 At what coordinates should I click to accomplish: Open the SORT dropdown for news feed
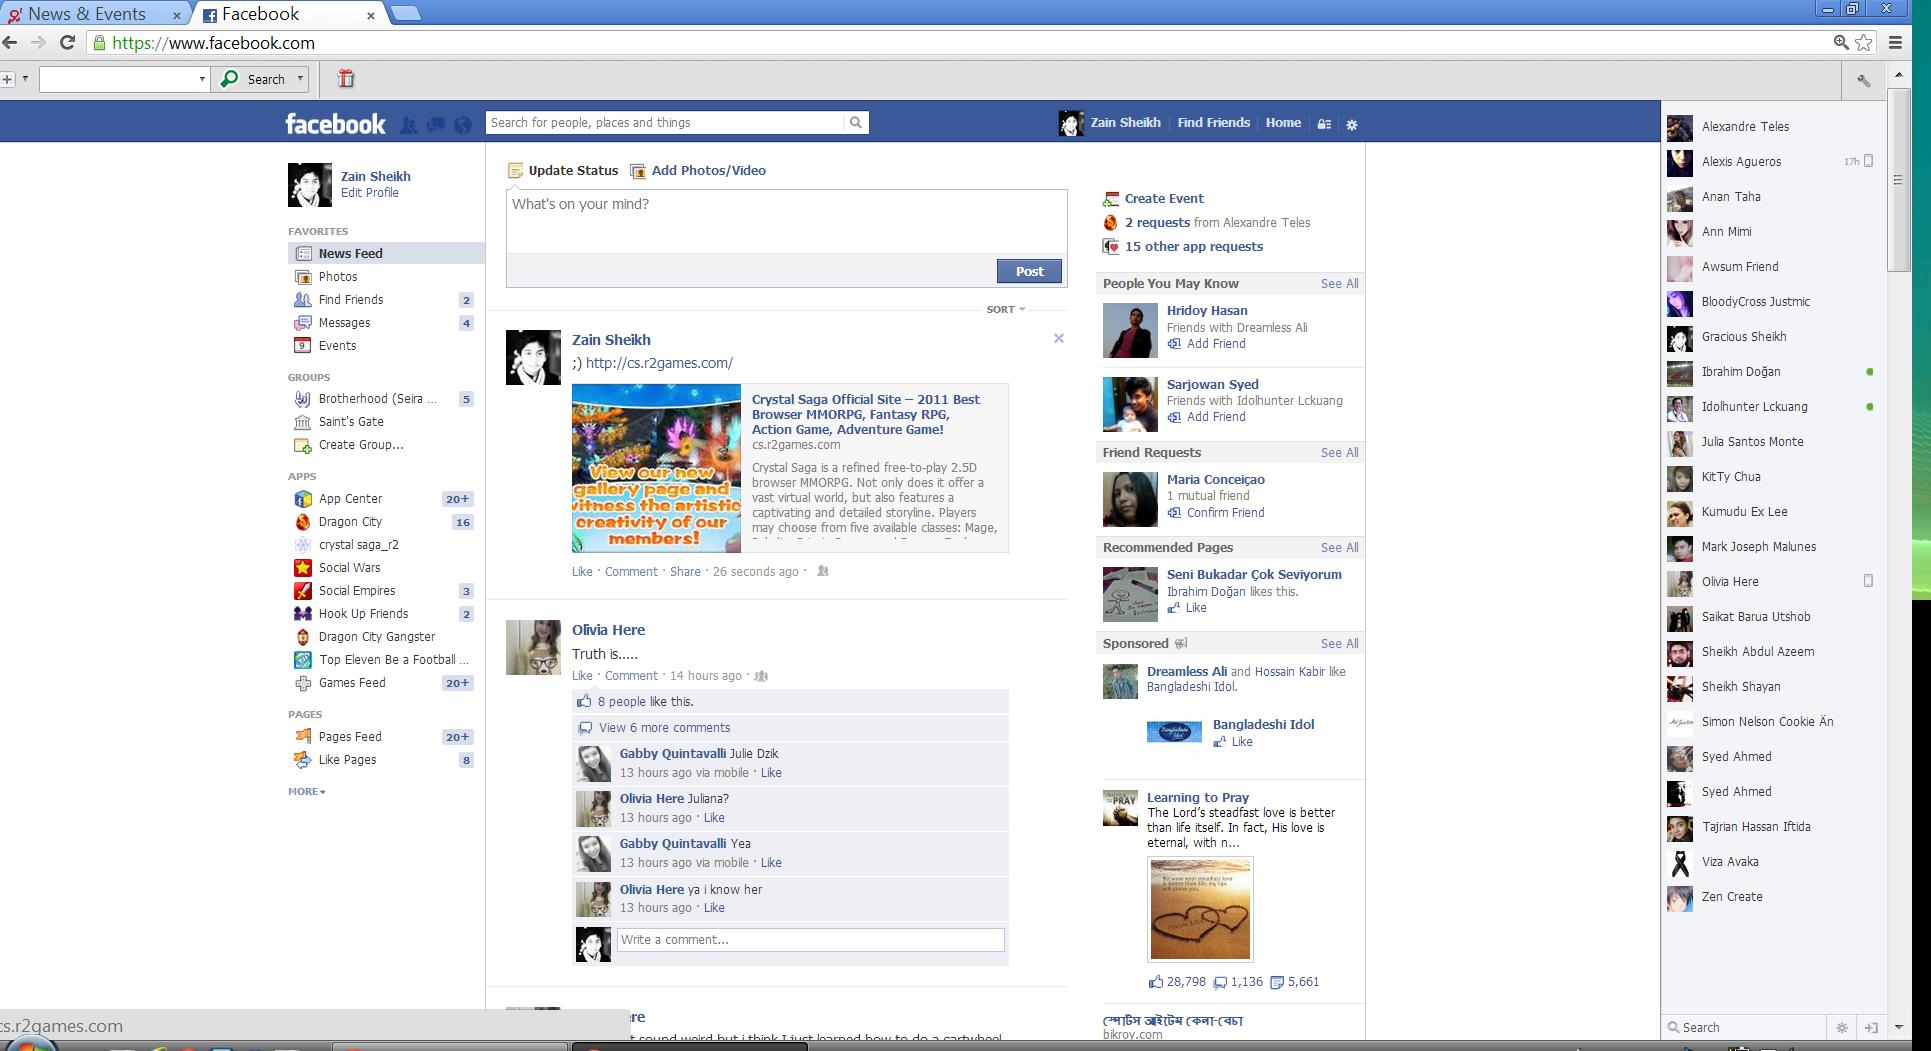click(x=1005, y=310)
